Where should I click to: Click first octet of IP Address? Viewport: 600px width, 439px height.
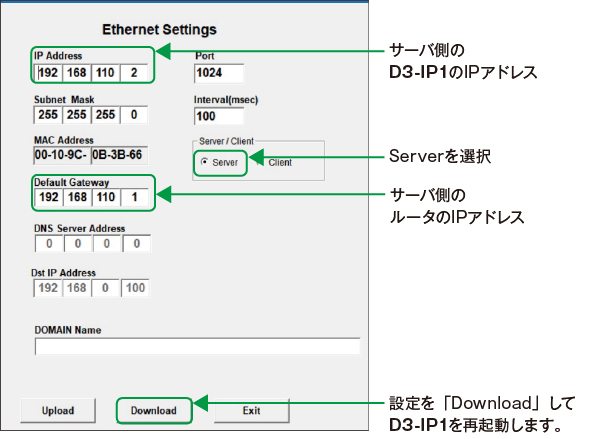(x=48, y=73)
